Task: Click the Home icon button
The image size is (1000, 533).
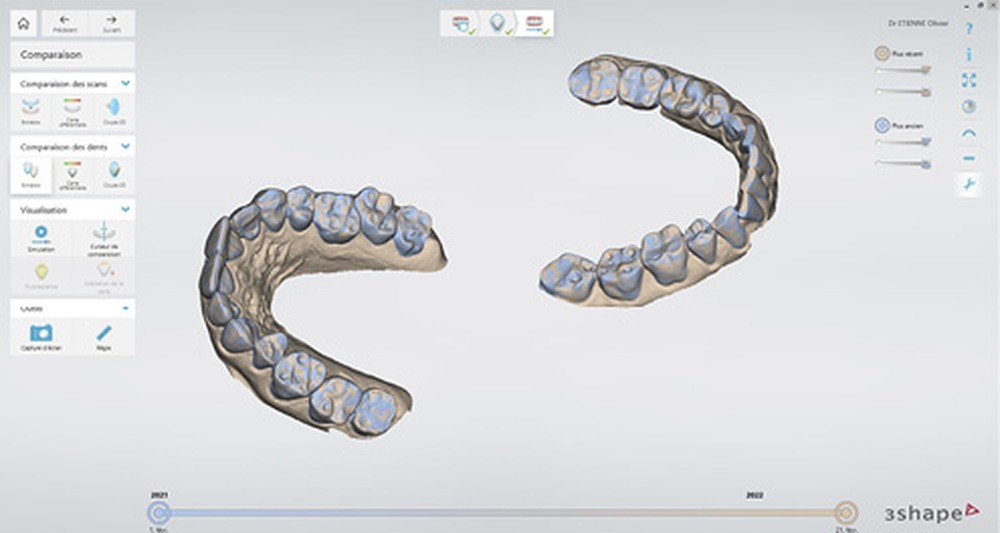Action: pyautogui.click(x=24, y=24)
